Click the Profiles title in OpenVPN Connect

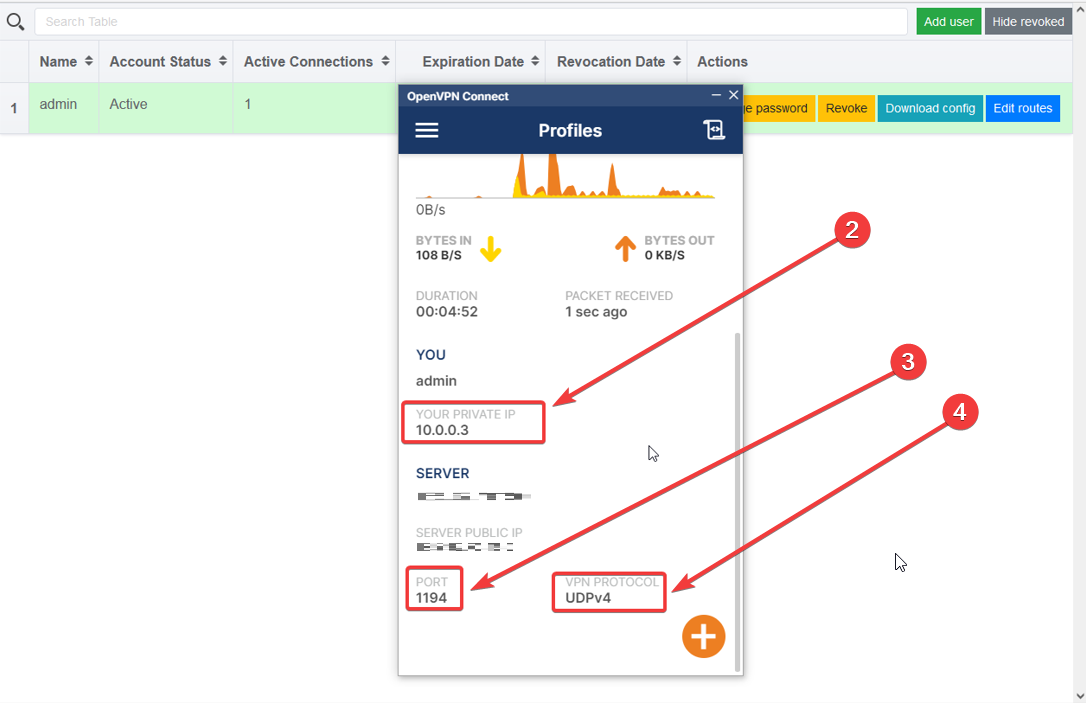click(x=570, y=130)
